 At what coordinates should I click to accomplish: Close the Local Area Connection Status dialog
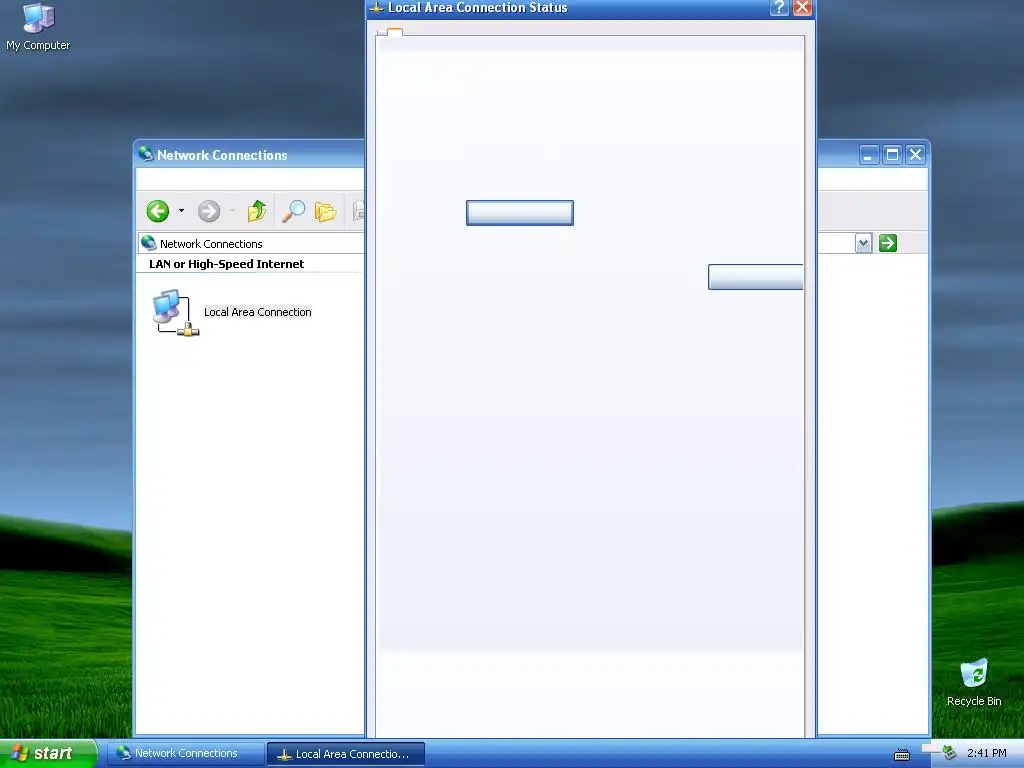coord(802,8)
